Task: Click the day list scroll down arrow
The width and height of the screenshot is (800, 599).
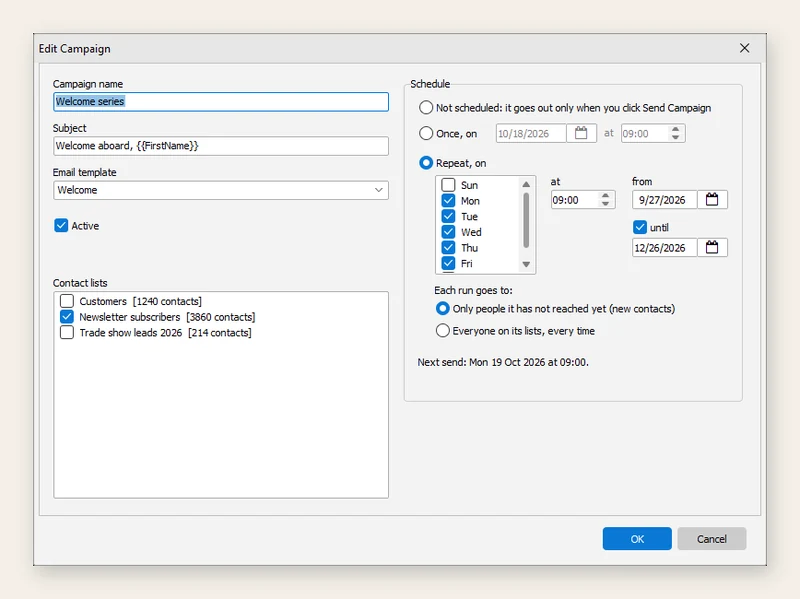Action: click(x=526, y=264)
